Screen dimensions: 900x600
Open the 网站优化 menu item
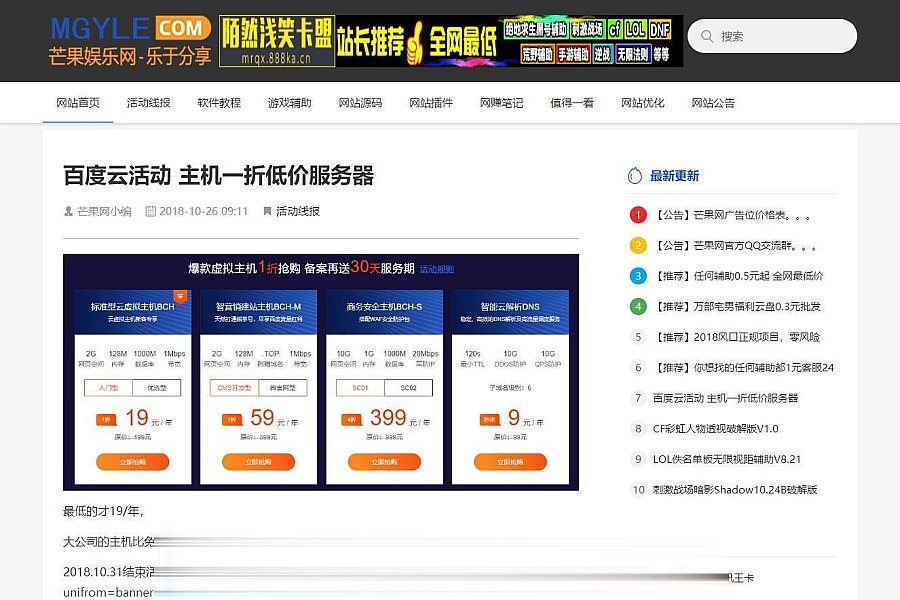[643, 103]
